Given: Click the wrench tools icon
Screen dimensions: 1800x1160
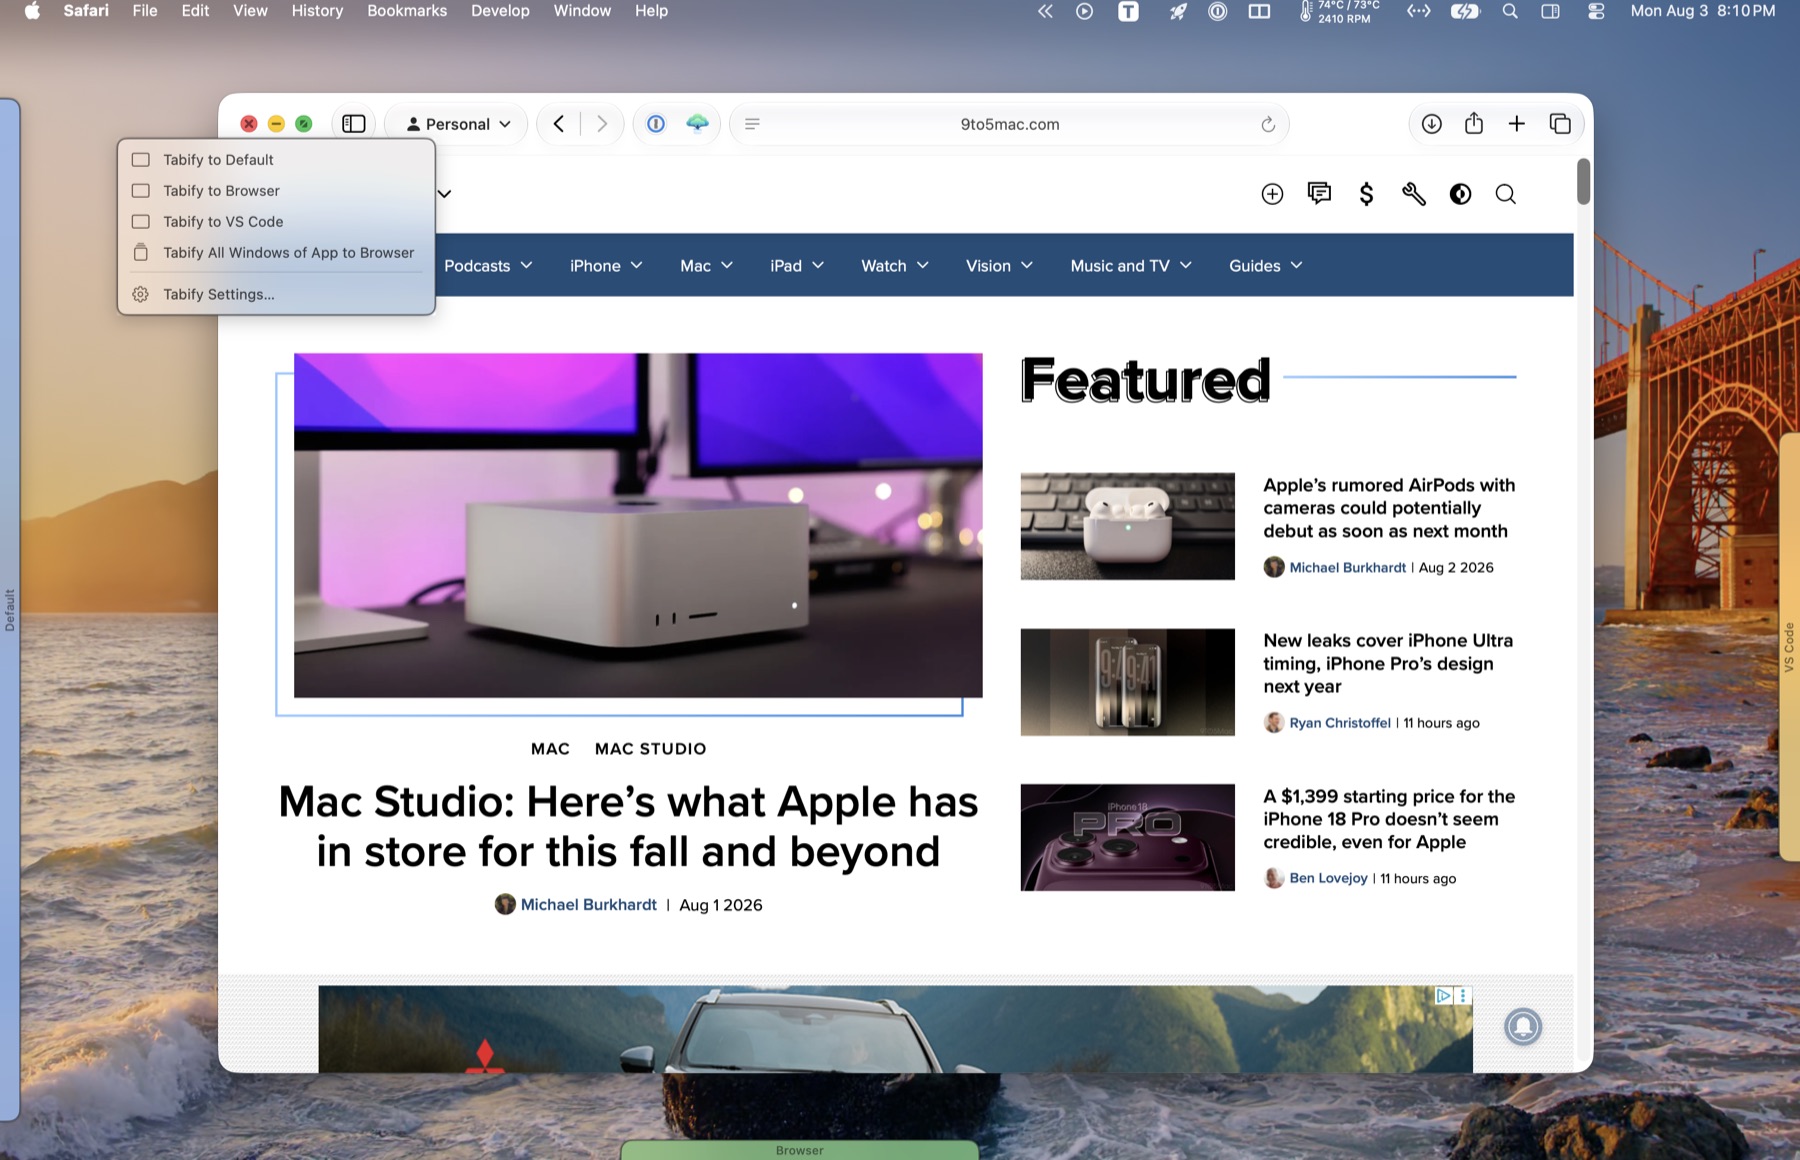Looking at the screenshot, I should click(x=1413, y=194).
